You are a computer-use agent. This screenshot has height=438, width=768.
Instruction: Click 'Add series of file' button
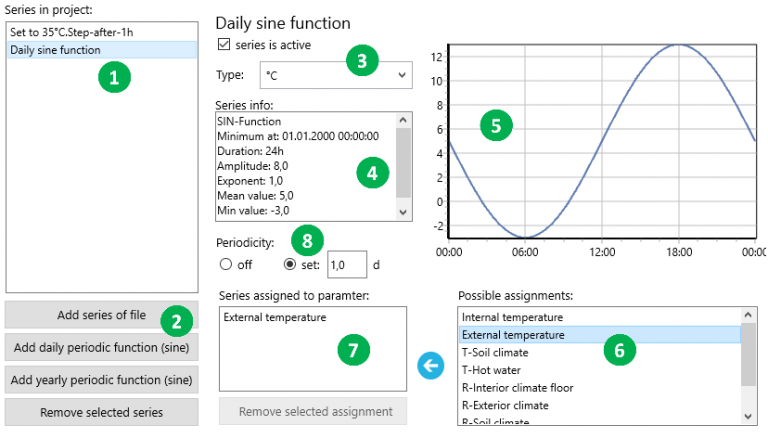pyautogui.click(x=102, y=316)
